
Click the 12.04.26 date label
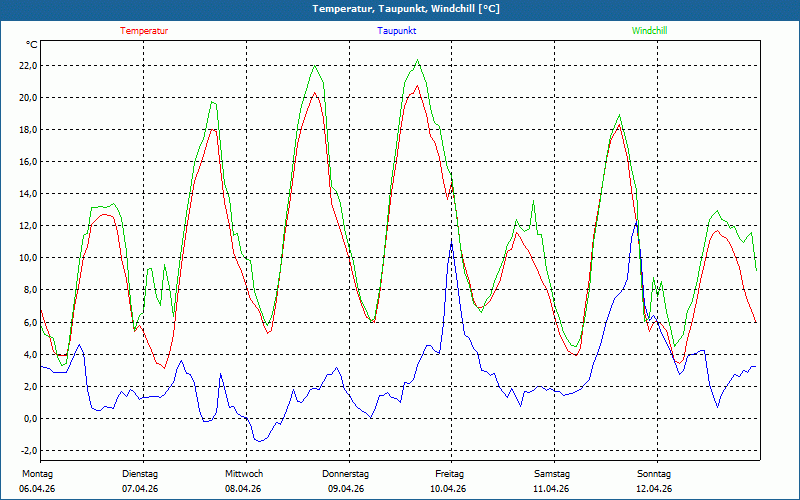654,489
